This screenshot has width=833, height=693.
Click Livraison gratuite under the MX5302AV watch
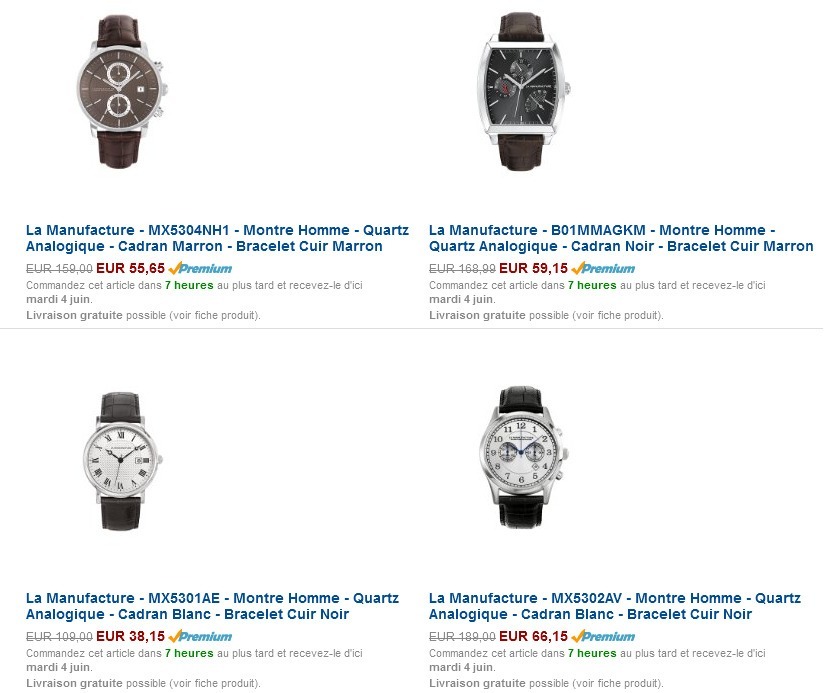[x=477, y=683]
